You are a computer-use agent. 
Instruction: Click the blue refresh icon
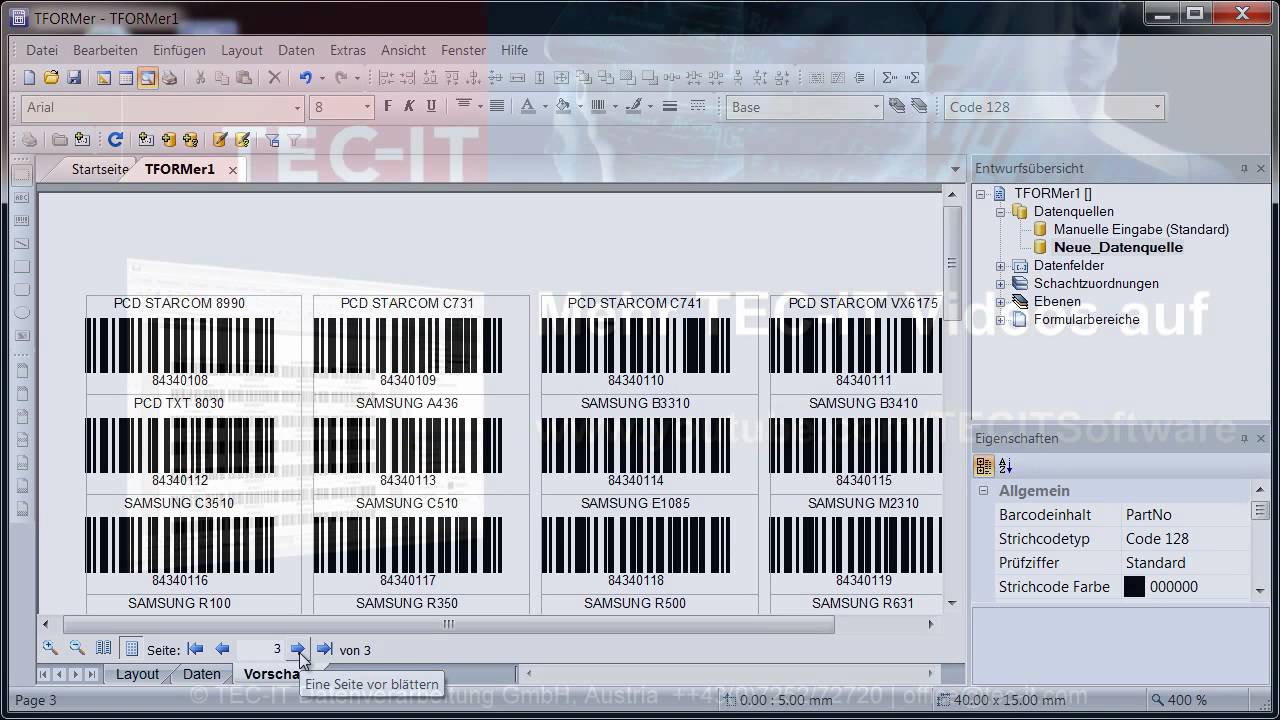[116, 140]
